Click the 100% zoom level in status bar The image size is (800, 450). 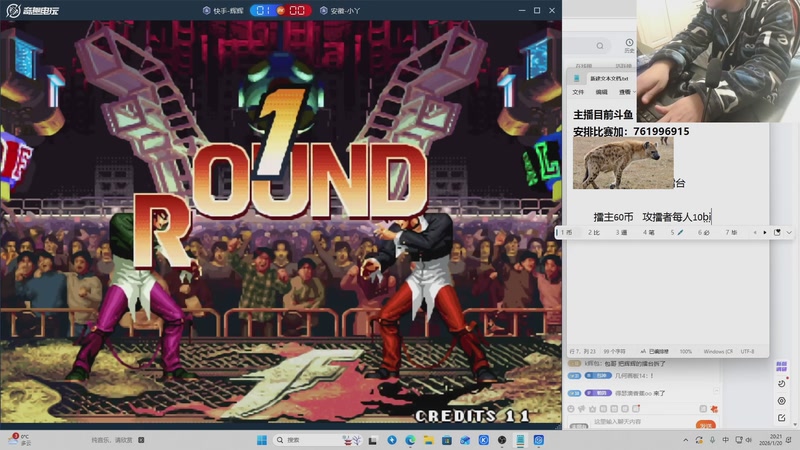[x=686, y=352]
